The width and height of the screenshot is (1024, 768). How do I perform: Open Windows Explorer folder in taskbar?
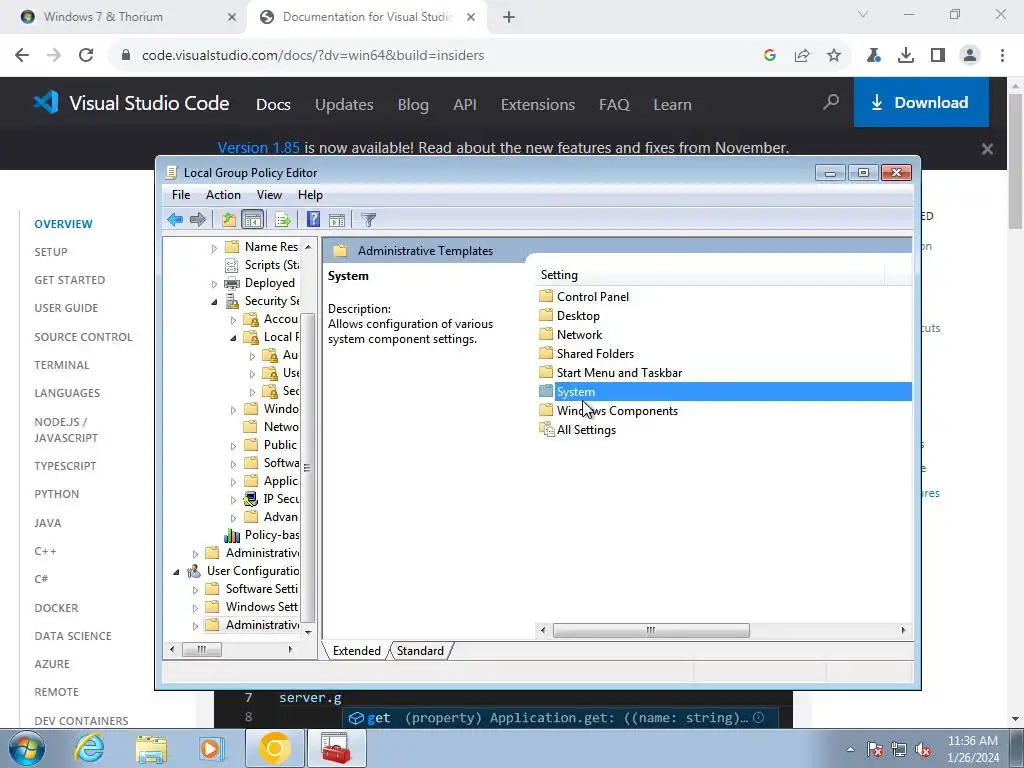click(151, 748)
